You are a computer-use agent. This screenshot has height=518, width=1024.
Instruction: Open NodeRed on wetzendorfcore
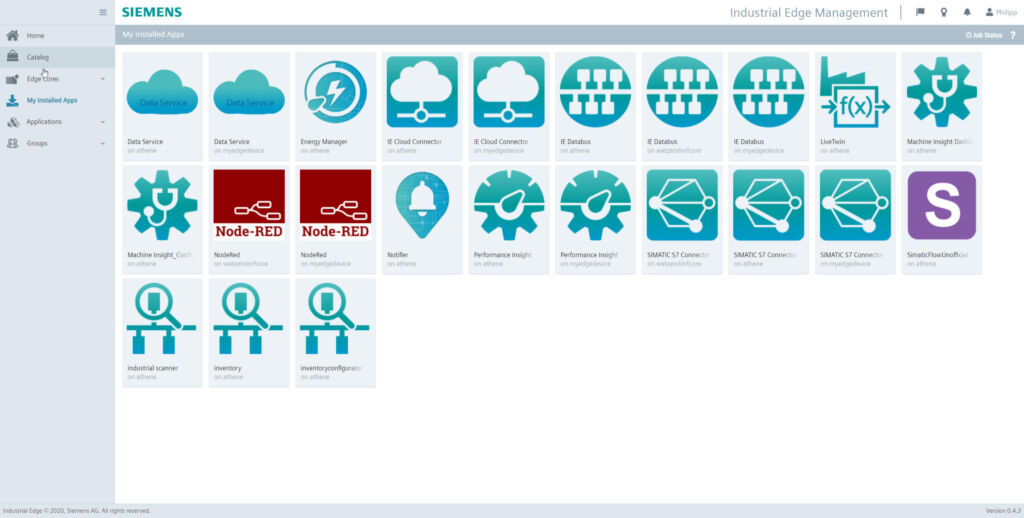coord(249,205)
